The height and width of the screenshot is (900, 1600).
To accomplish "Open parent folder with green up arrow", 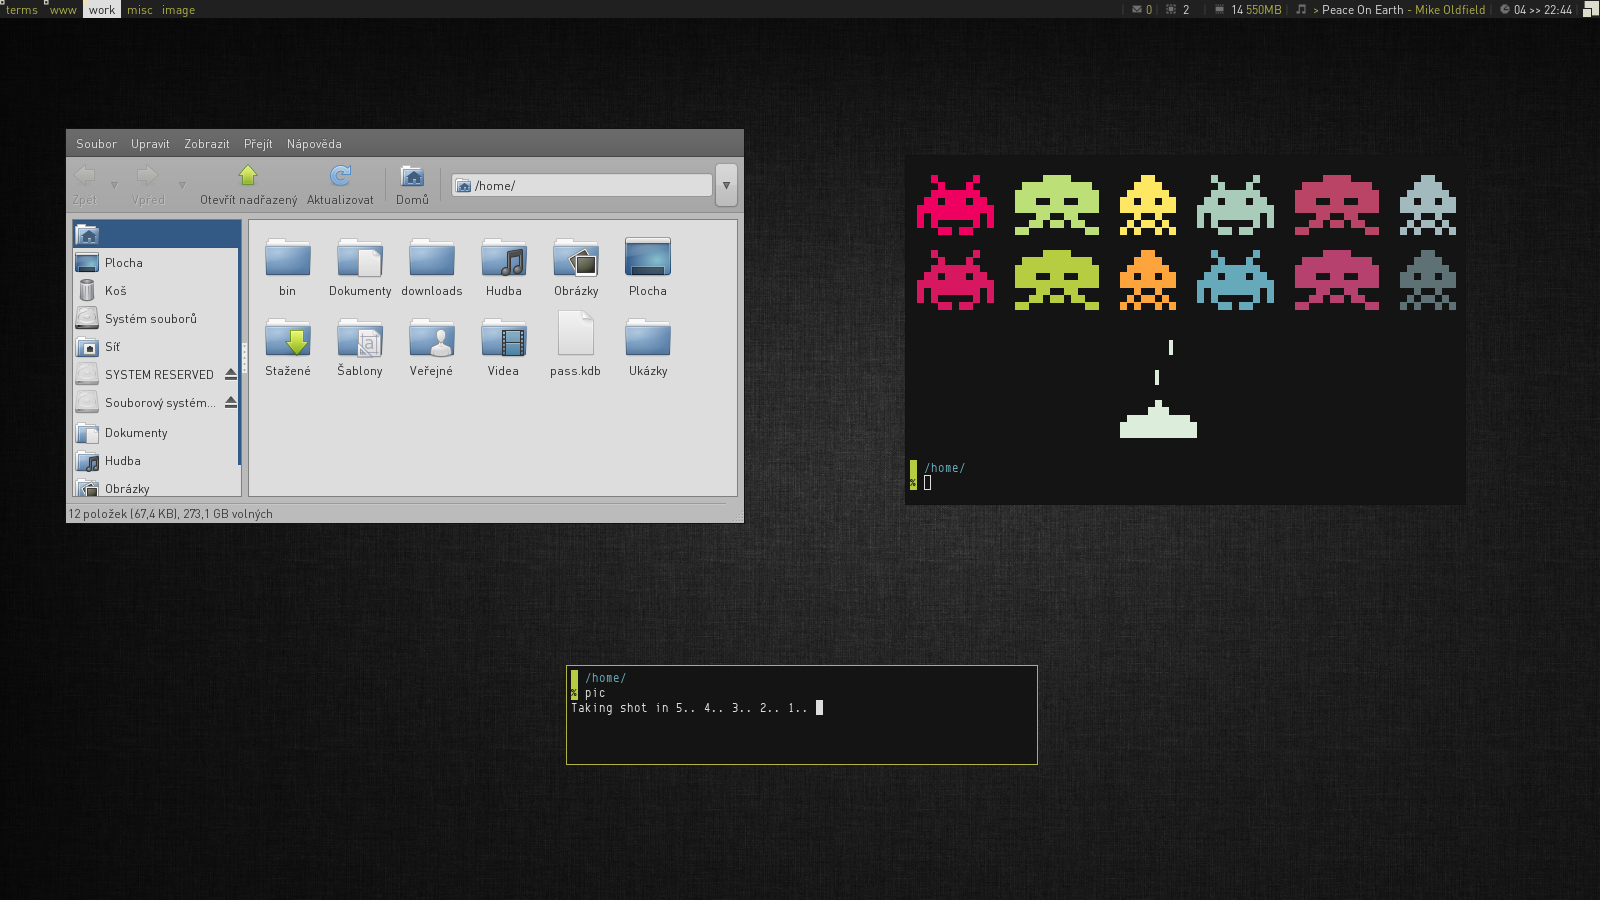I will pyautogui.click(x=248, y=176).
